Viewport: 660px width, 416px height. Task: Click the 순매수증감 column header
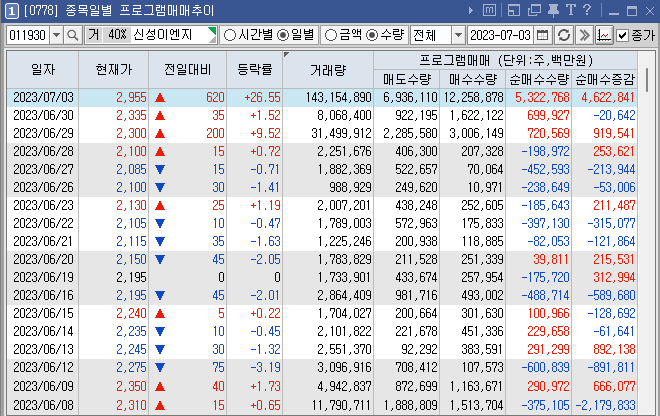click(x=605, y=79)
